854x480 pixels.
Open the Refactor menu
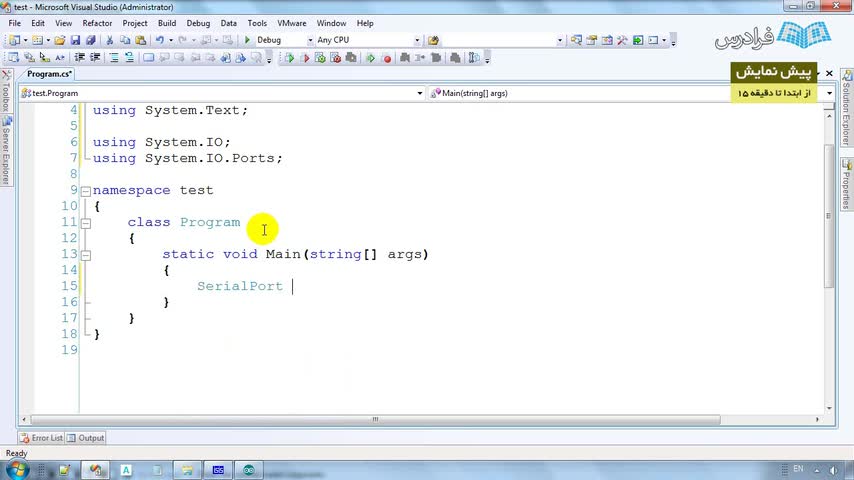[97, 23]
